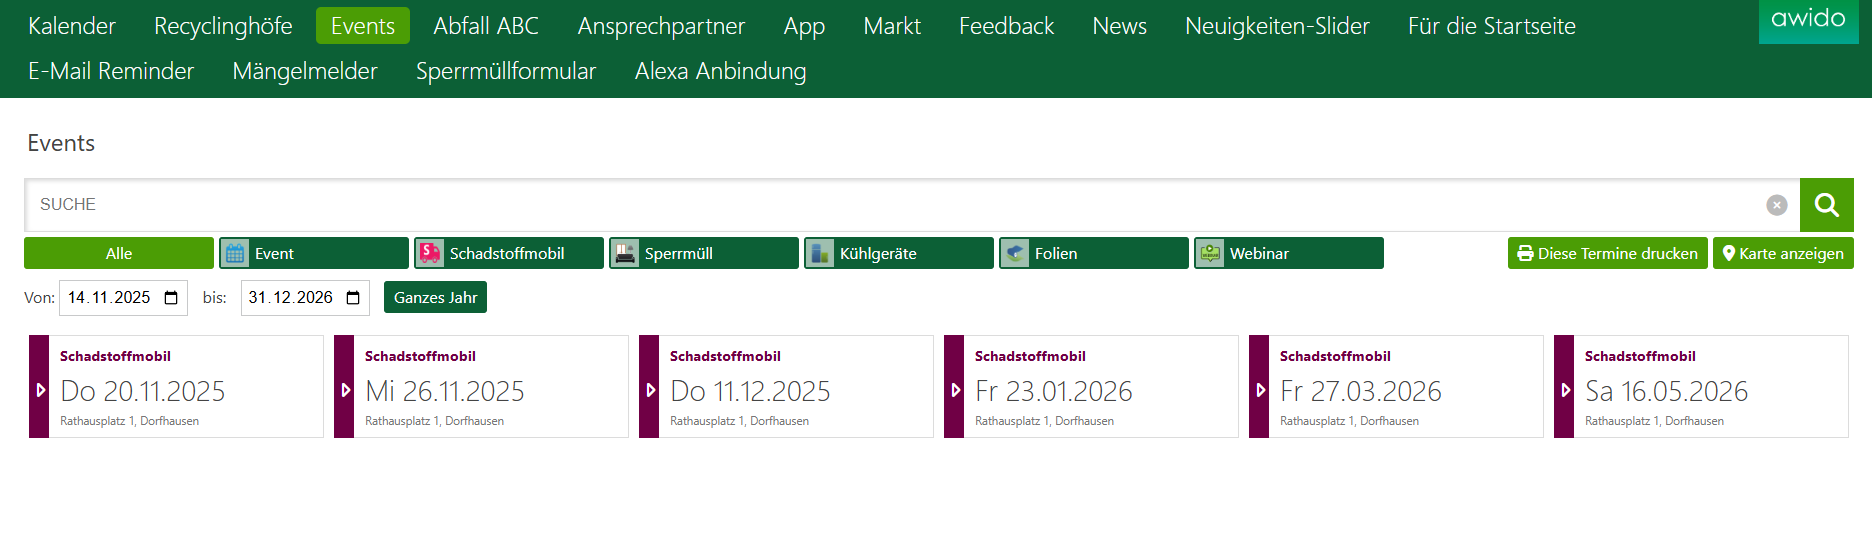Focus the SUCHE search input field
This screenshot has height=534, width=1872.
[x=890, y=205]
